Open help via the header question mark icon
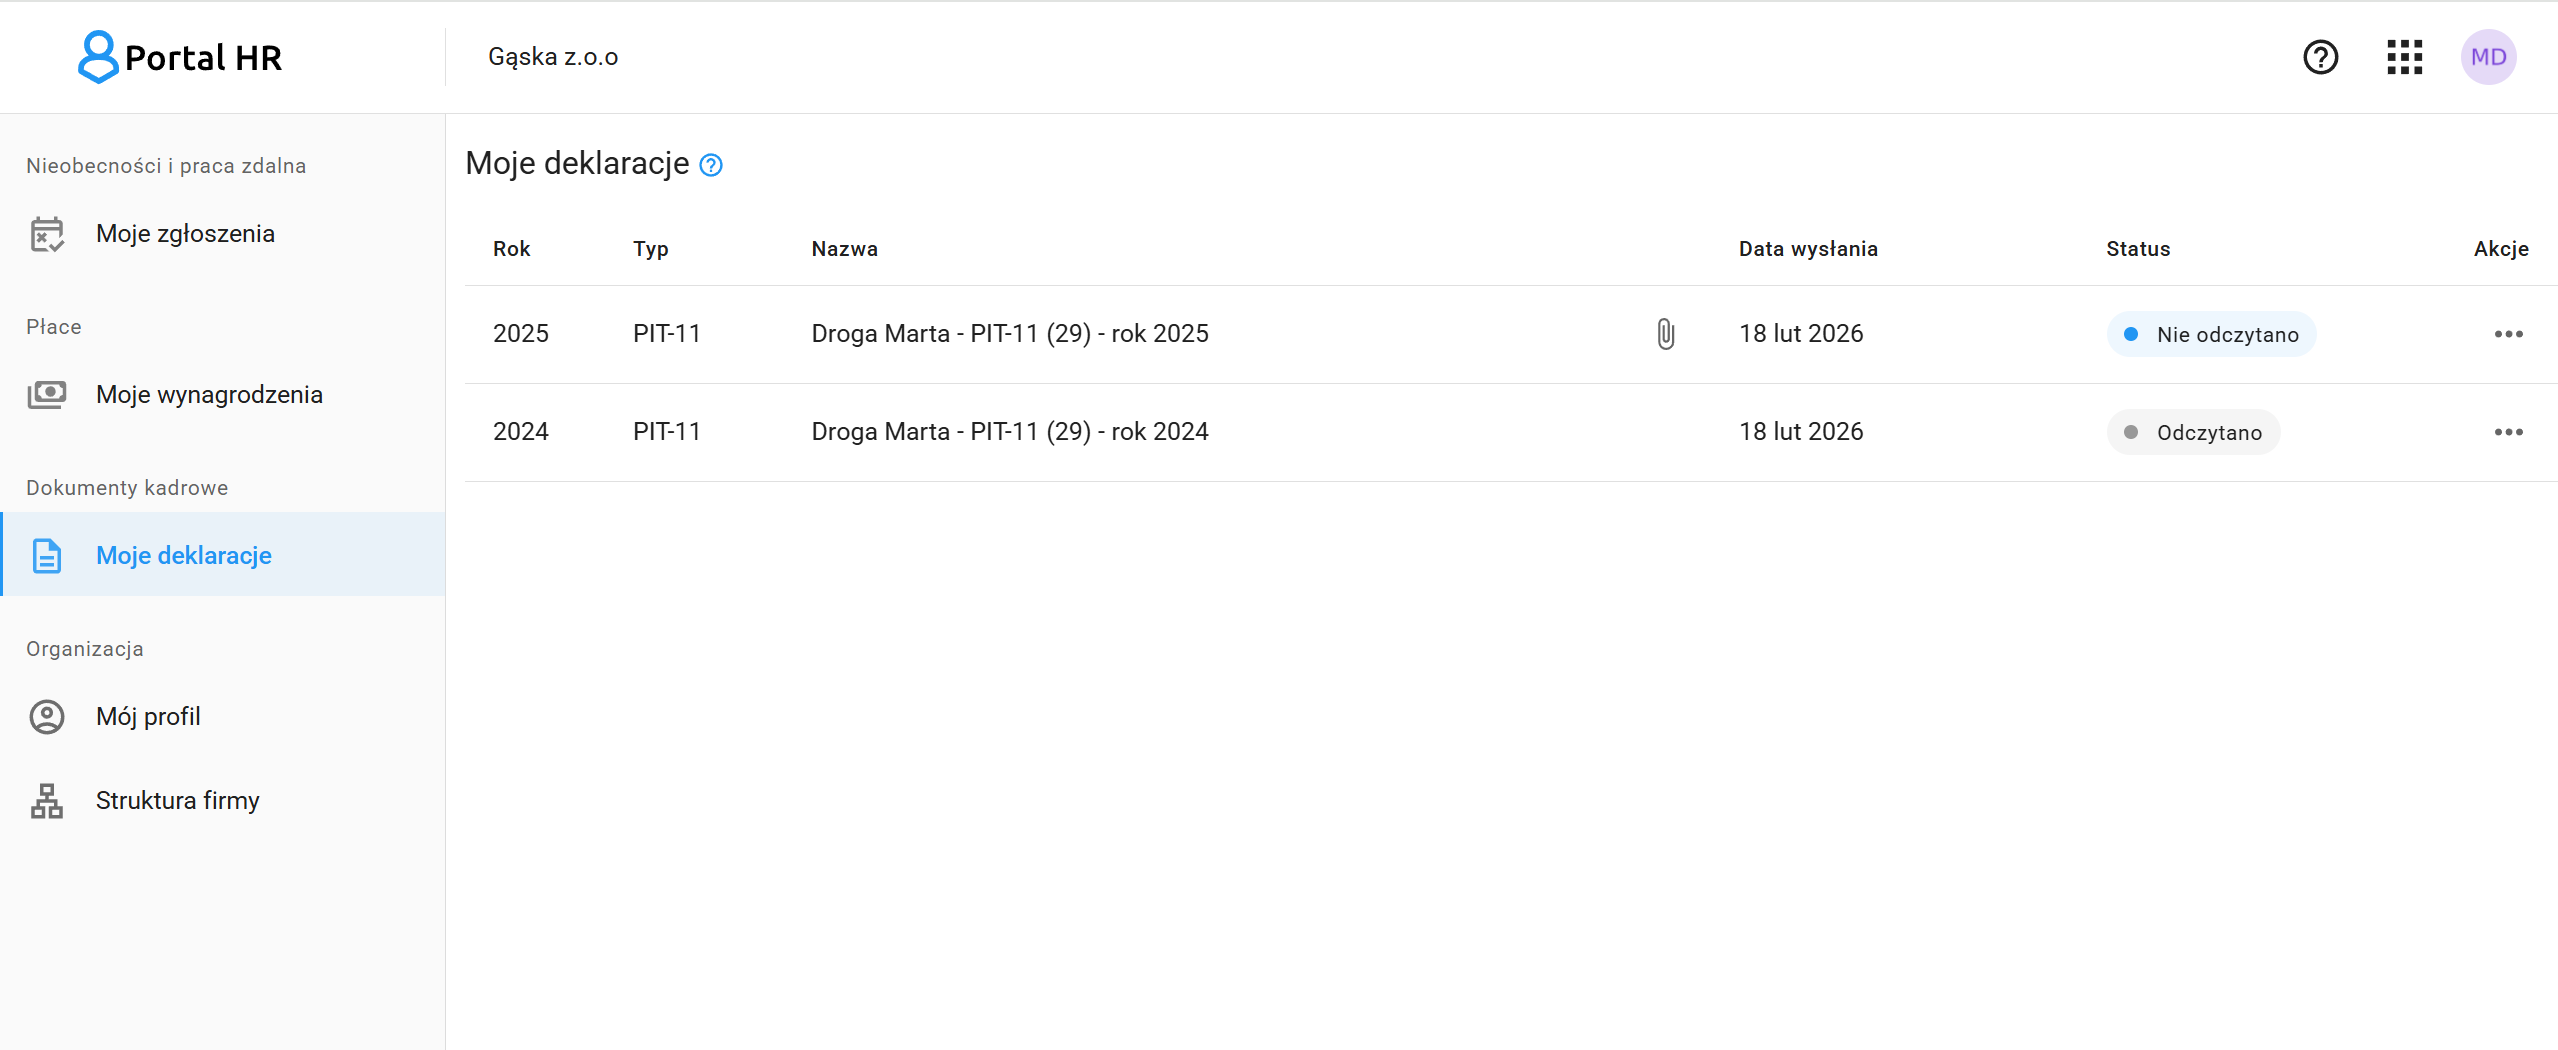Image resolution: width=2558 pixels, height=1050 pixels. [2320, 57]
